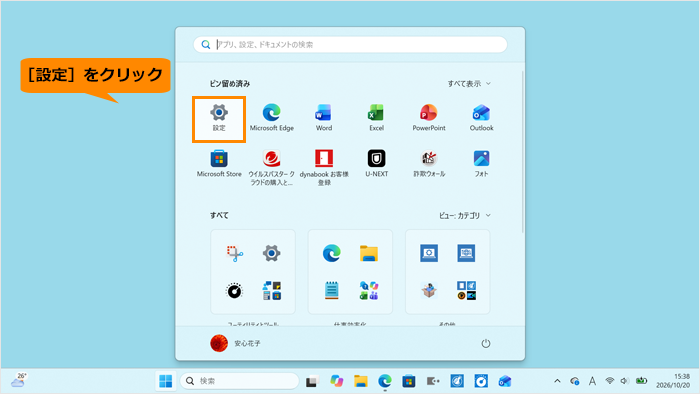Open Excel from pinned apps
700x394 pixels.
pyautogui.click(x=376, y=118)
